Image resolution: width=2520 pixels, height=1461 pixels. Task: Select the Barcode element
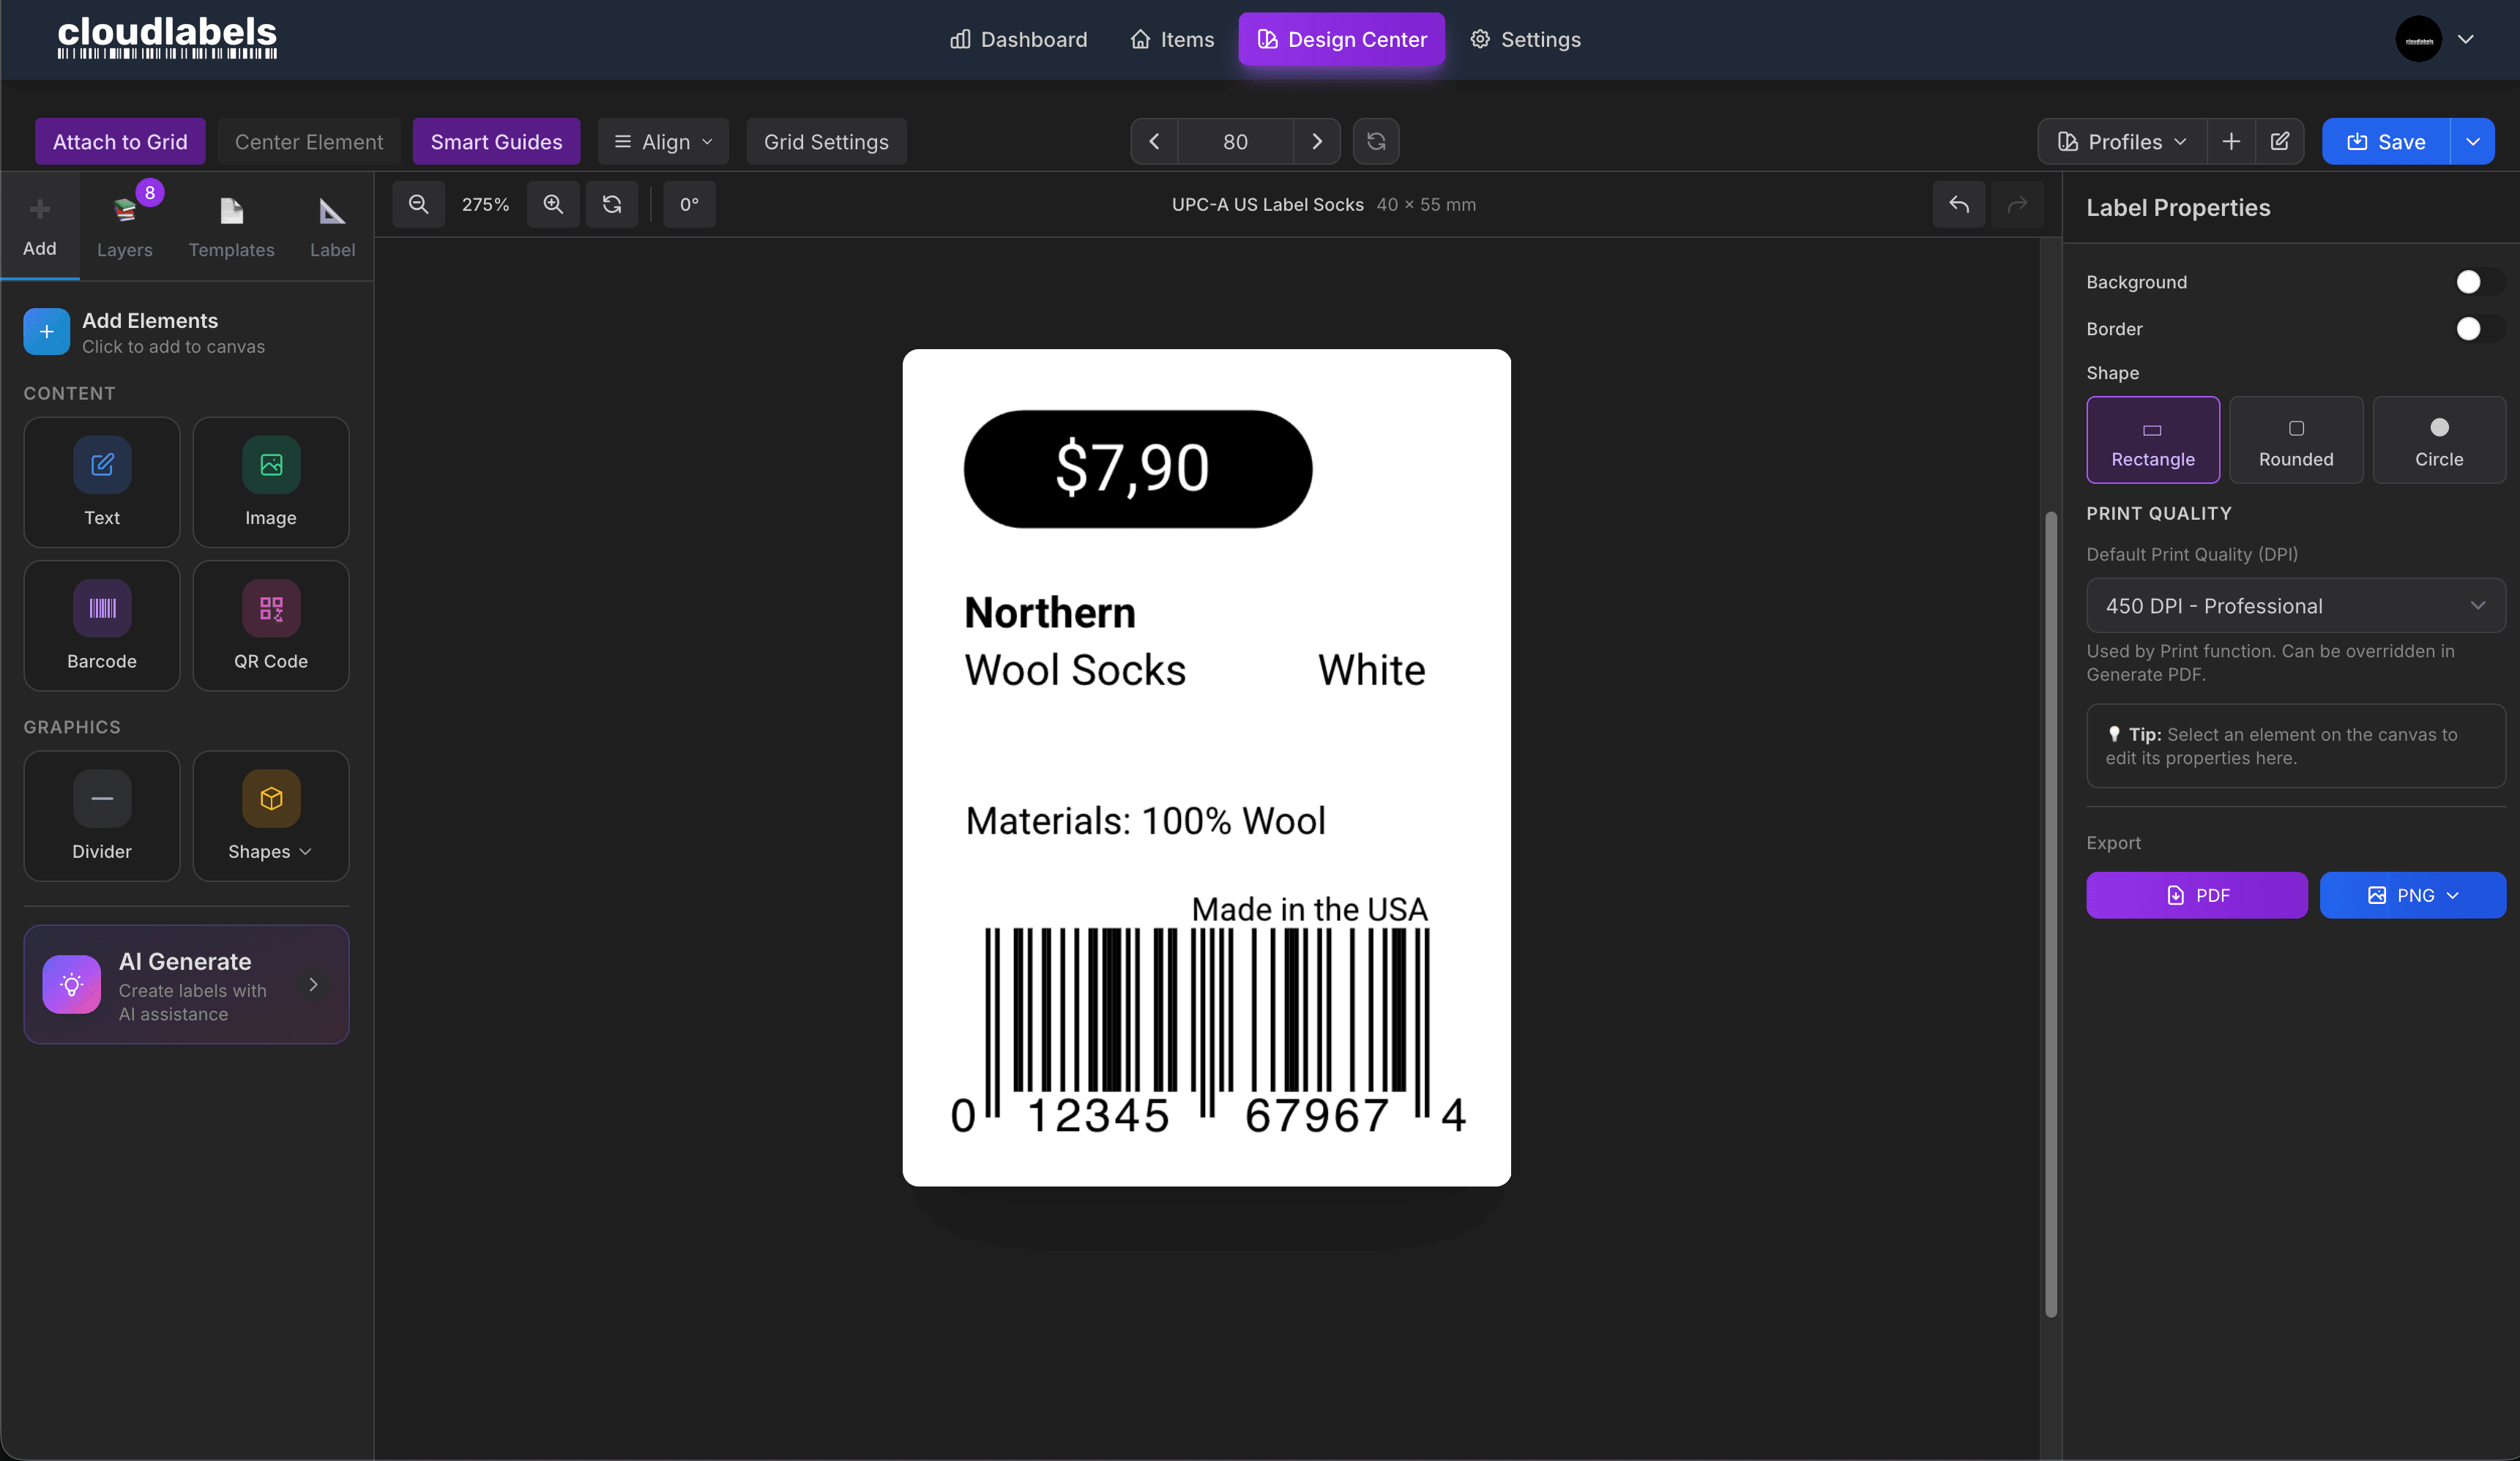[x=101, y=626]
